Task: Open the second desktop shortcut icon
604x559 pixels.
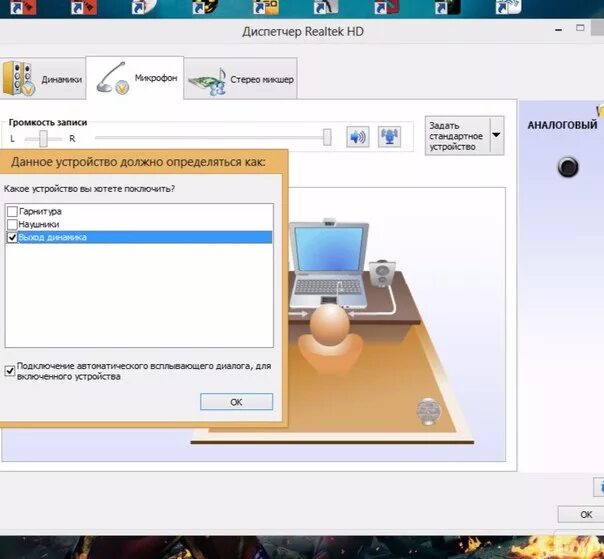Action: tap(84, 7)
